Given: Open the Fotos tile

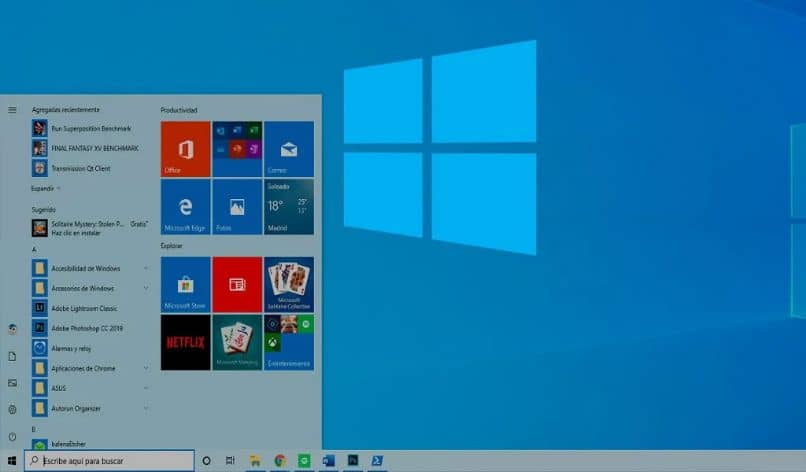Looking at the screenshot, I should point(237,207).
